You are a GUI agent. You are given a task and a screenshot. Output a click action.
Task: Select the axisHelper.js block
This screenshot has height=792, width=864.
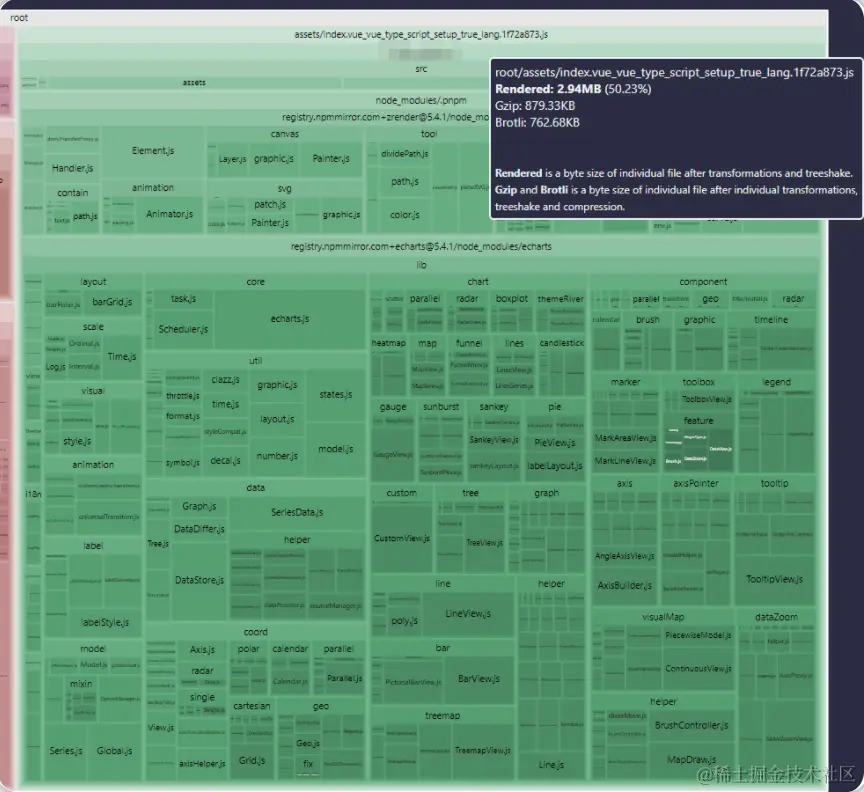click(x=202, y=764)
